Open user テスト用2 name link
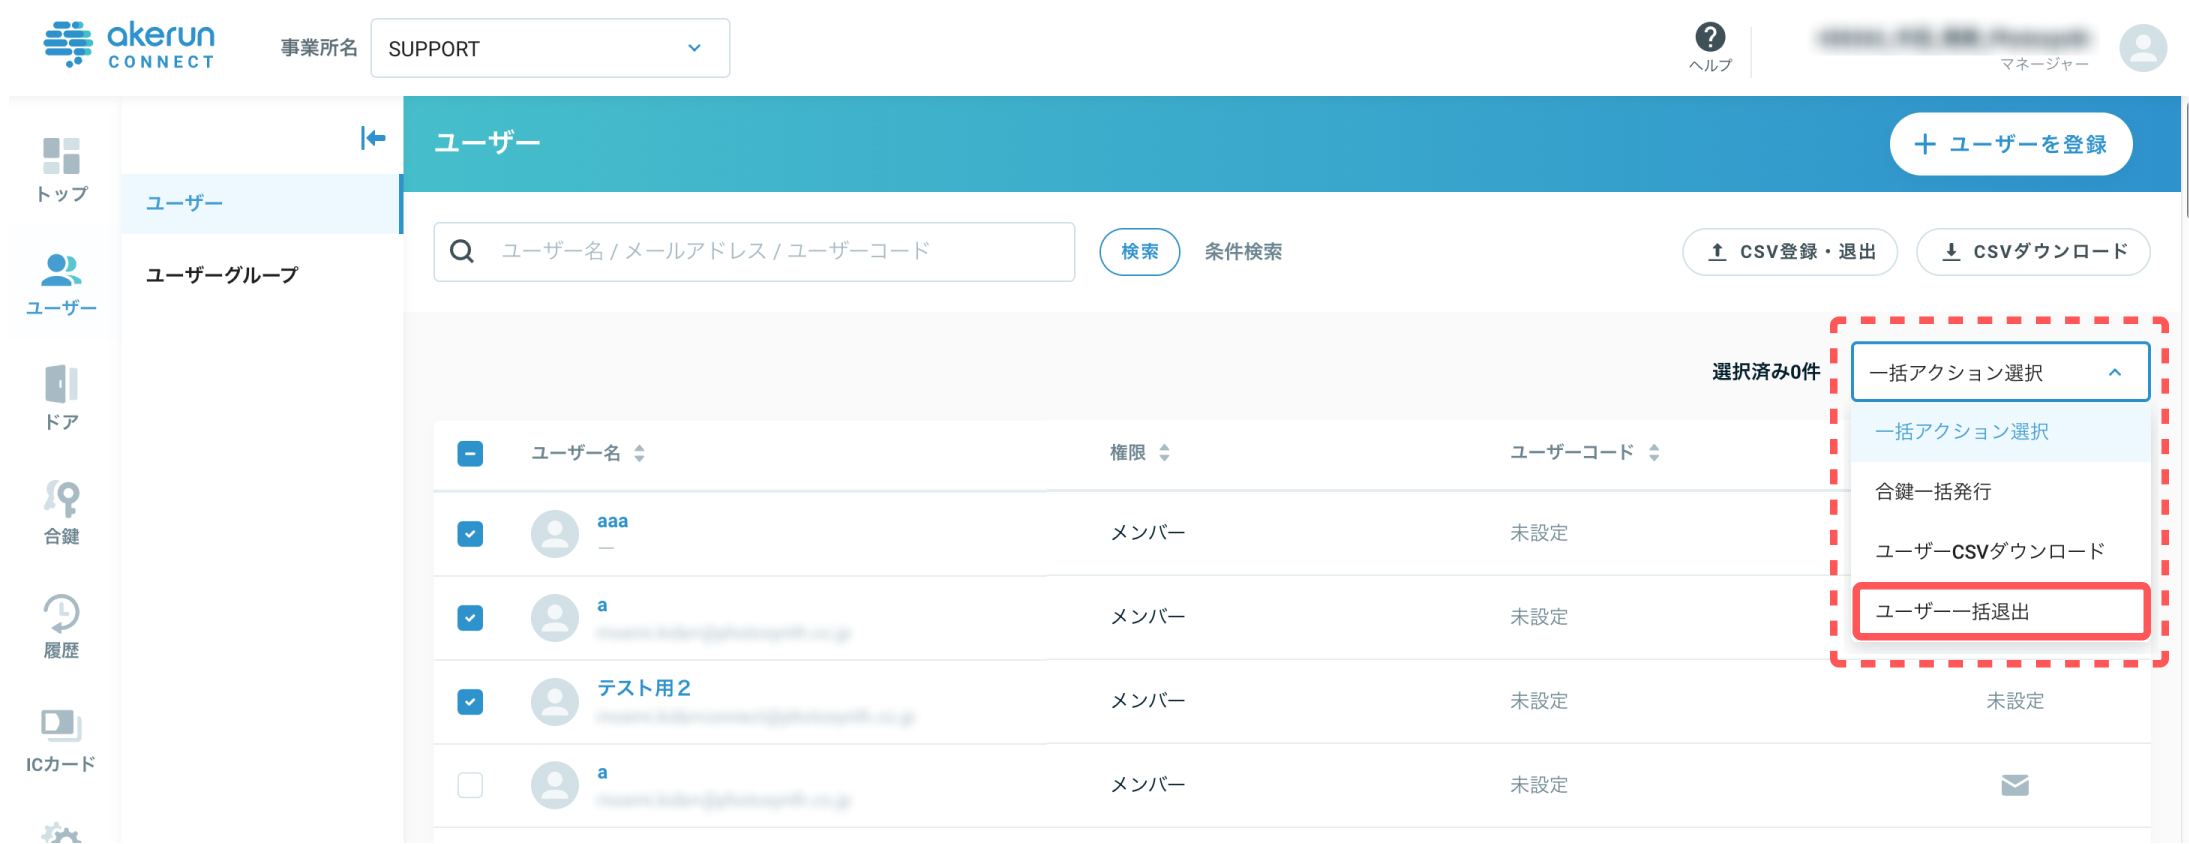The width and height of the screenshot is (2189, 844). click(x=644, y=688)
